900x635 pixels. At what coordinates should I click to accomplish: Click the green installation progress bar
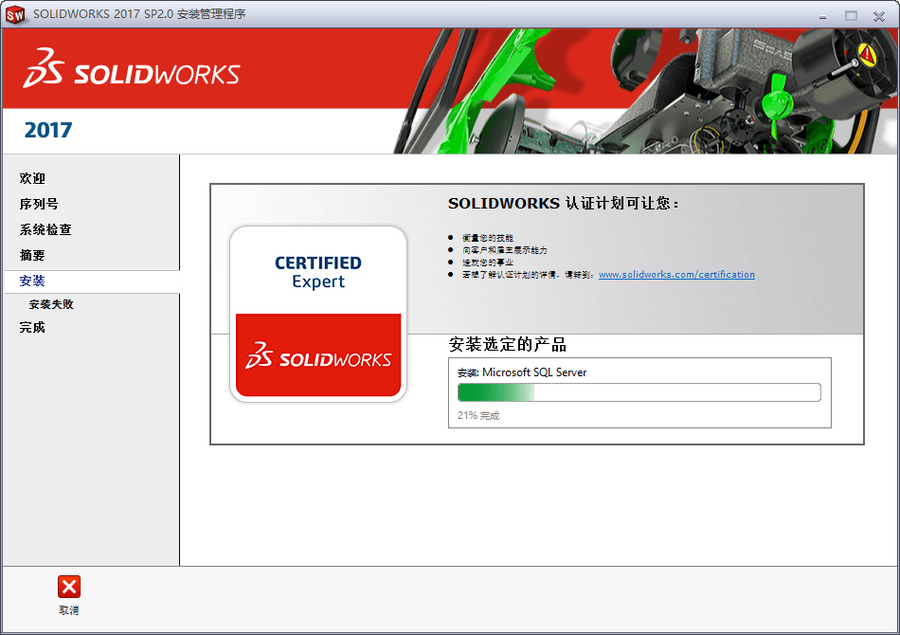[638, 392]
